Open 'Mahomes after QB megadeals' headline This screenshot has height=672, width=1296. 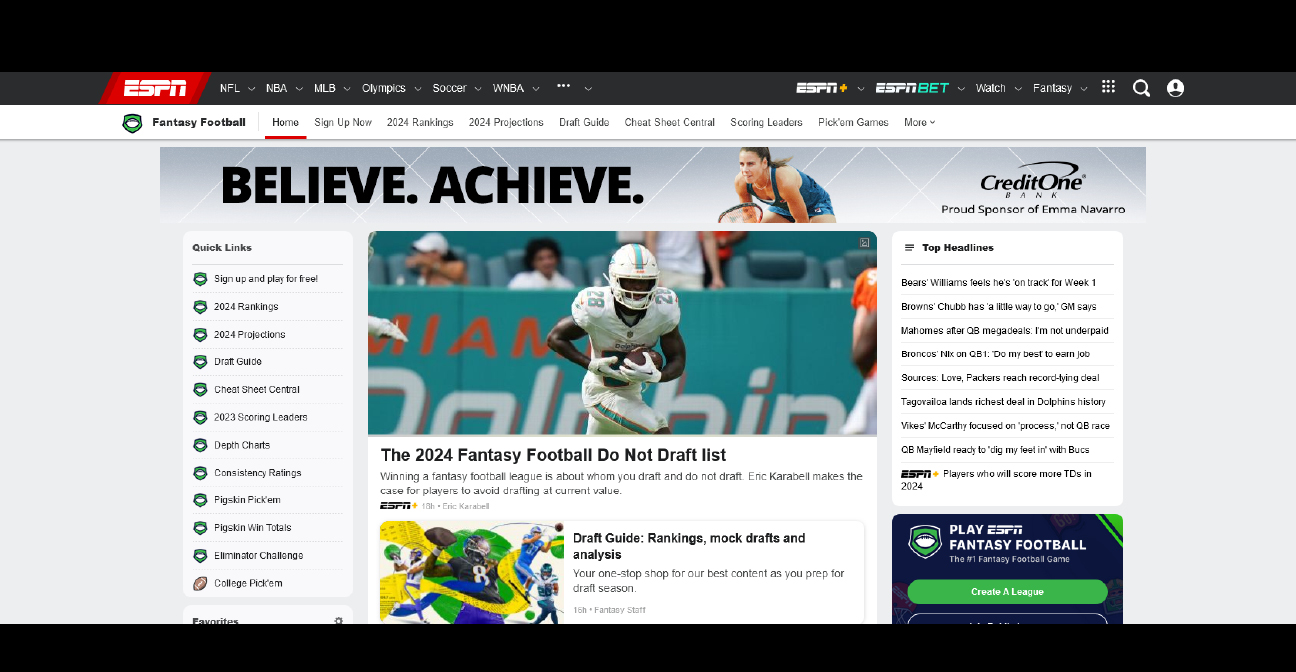click(1005, 331)
